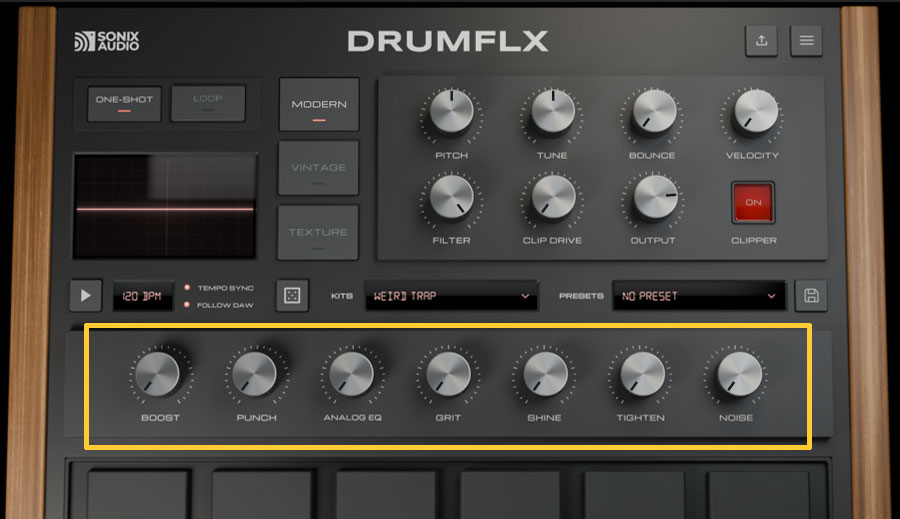Enable Tempo Sync option
This screenshot has width=900, height=519.
click(x=219, y=288)
